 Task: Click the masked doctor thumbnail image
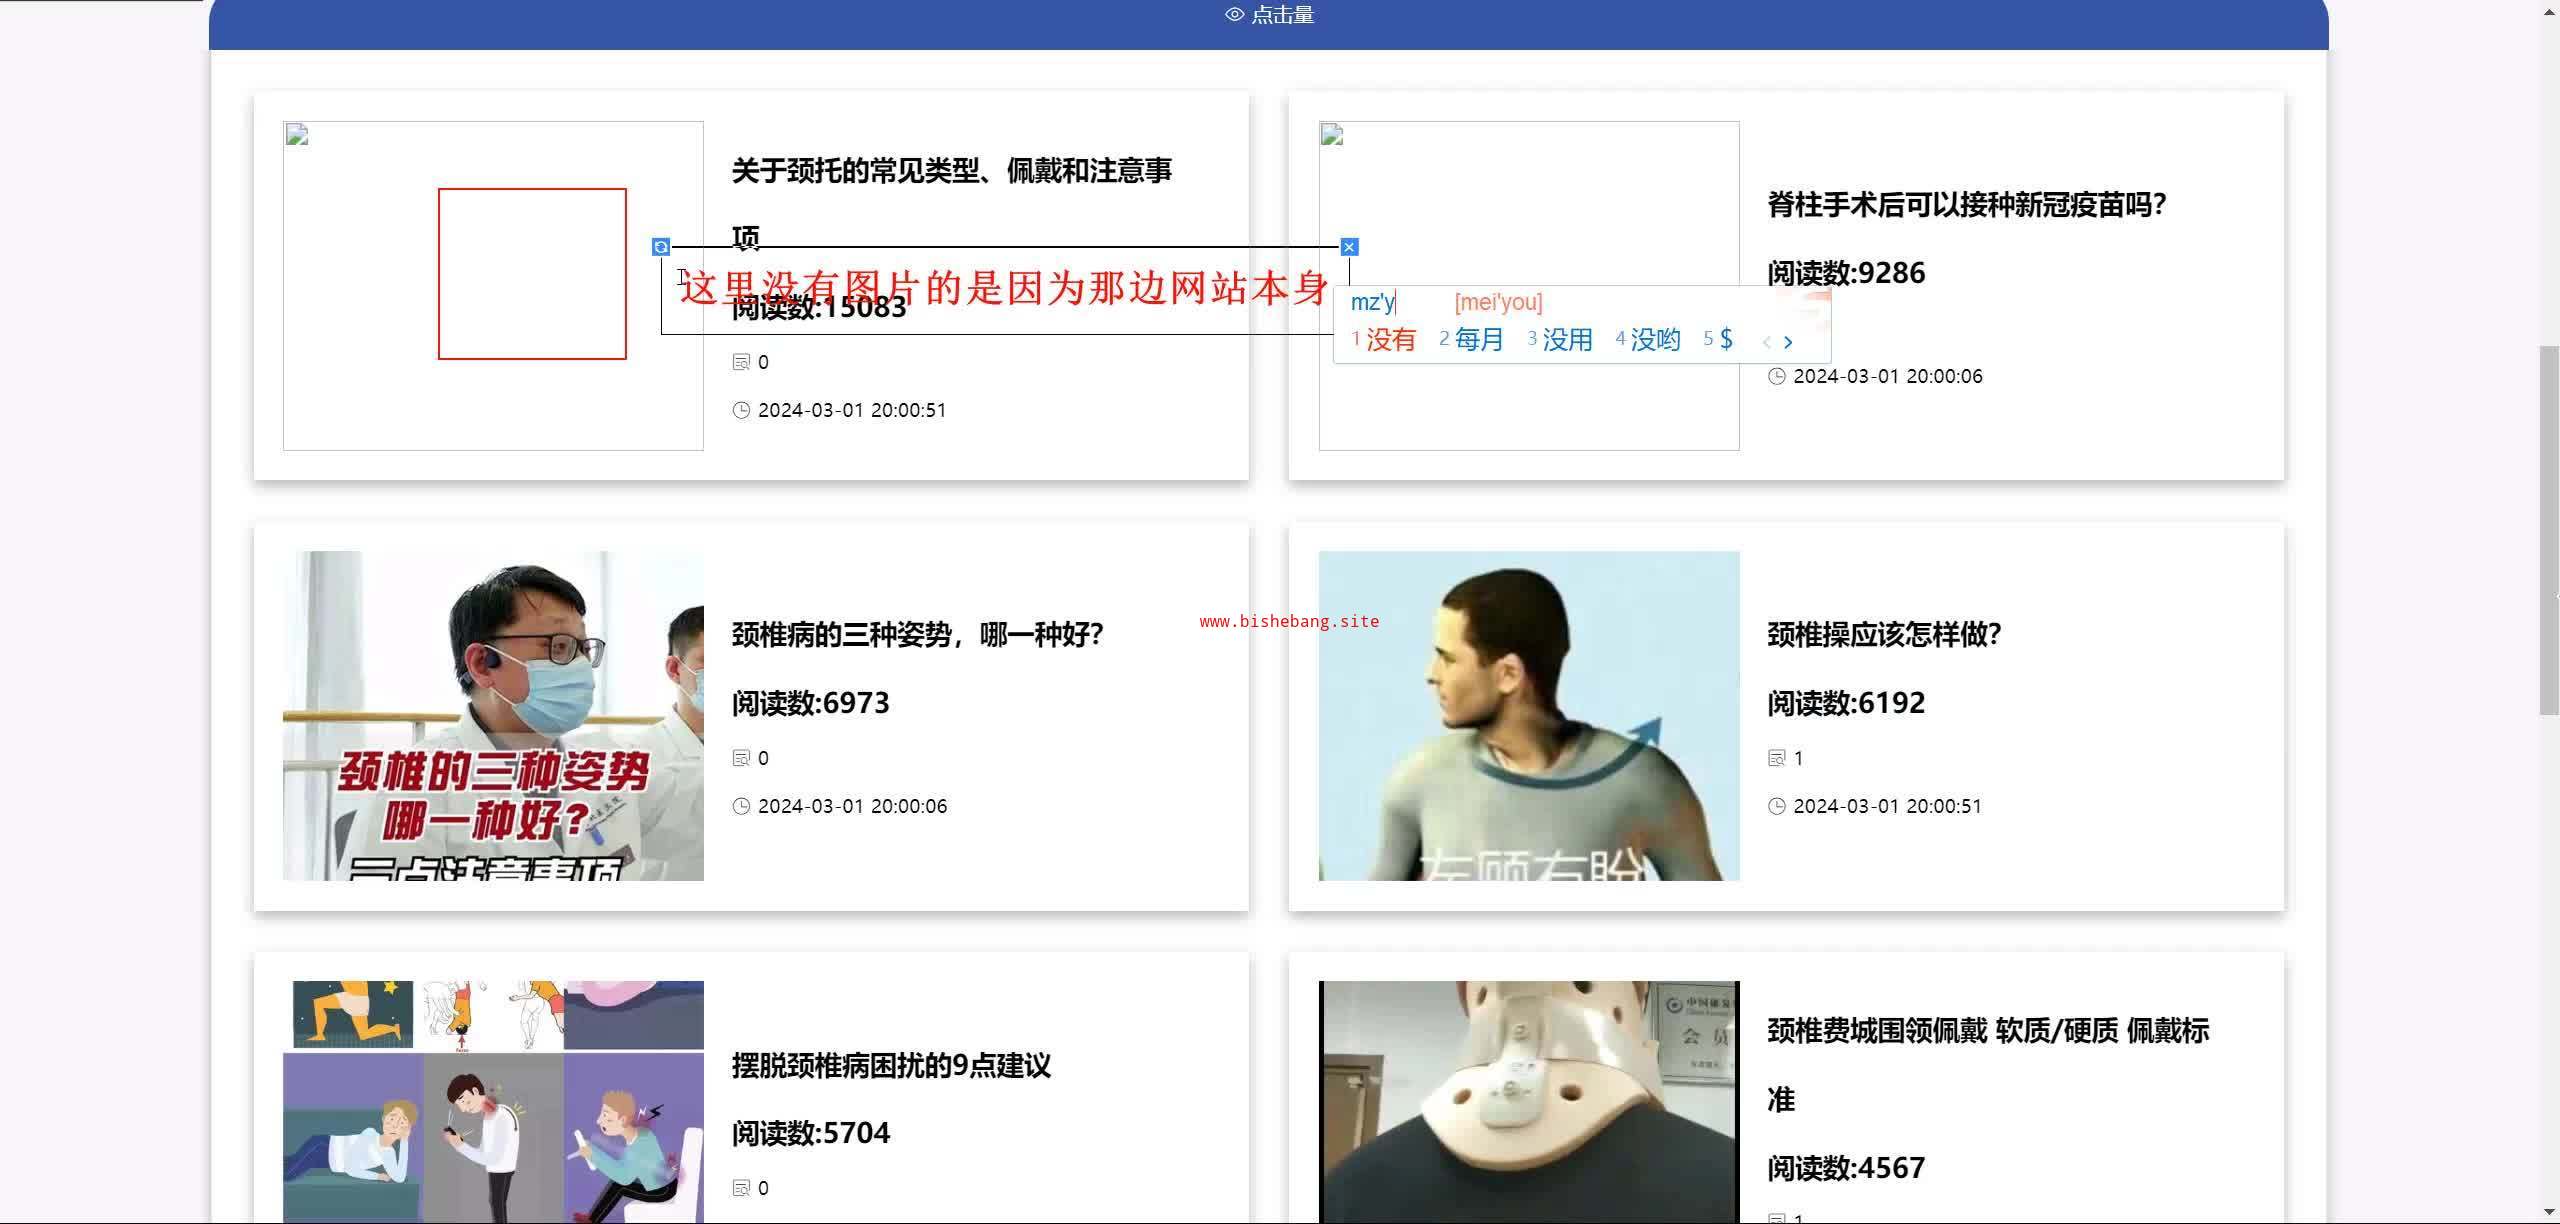tap(493, 716)
